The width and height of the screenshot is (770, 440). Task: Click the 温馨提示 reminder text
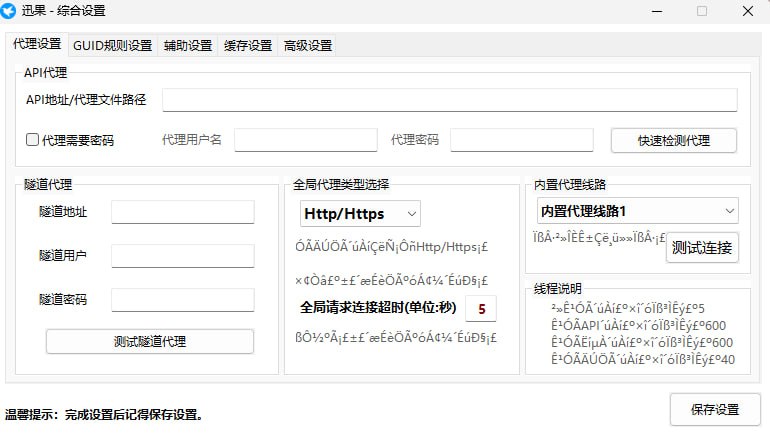(105, 415)
